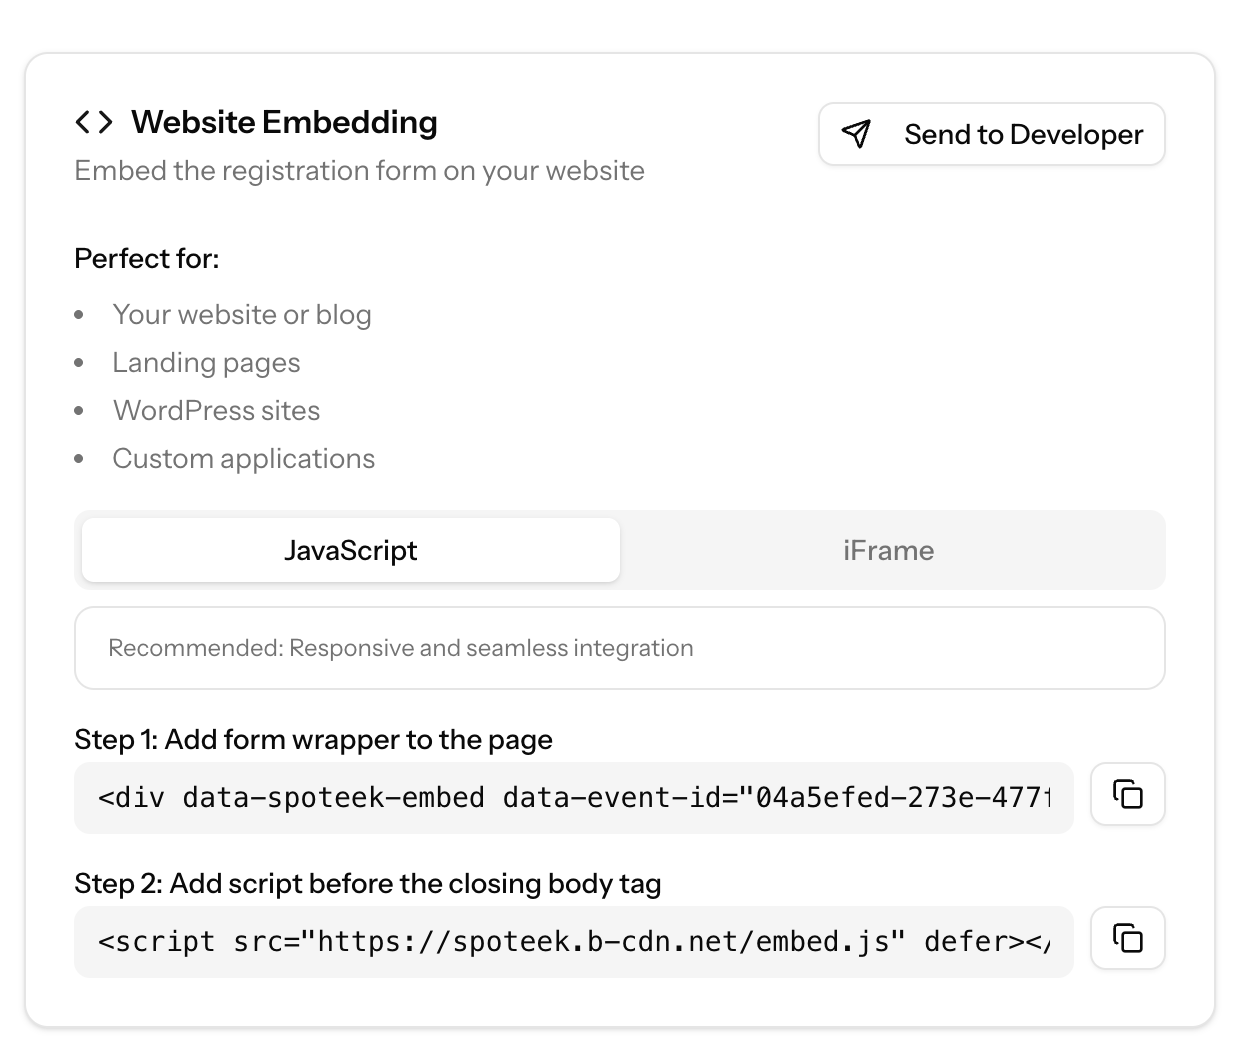Select the Step 2 script code snippet
The width and height of the screenshot is (1238, 1060).
click(x=573, y=941)
